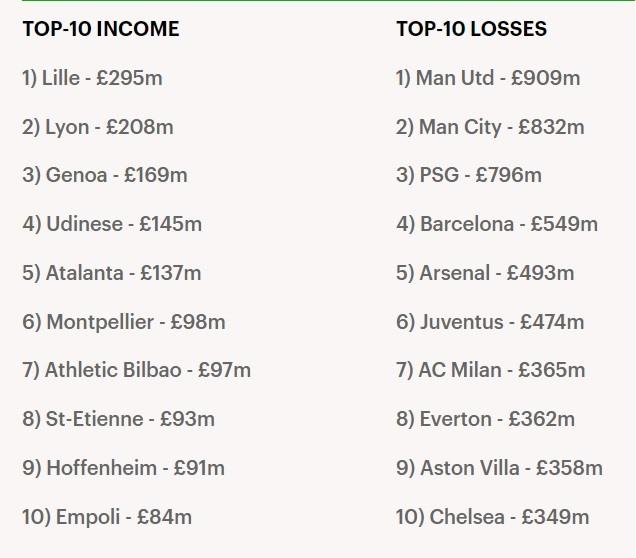Select the Lille £295m entry
The image size is (636, 558).
click(x=92, y=78)
